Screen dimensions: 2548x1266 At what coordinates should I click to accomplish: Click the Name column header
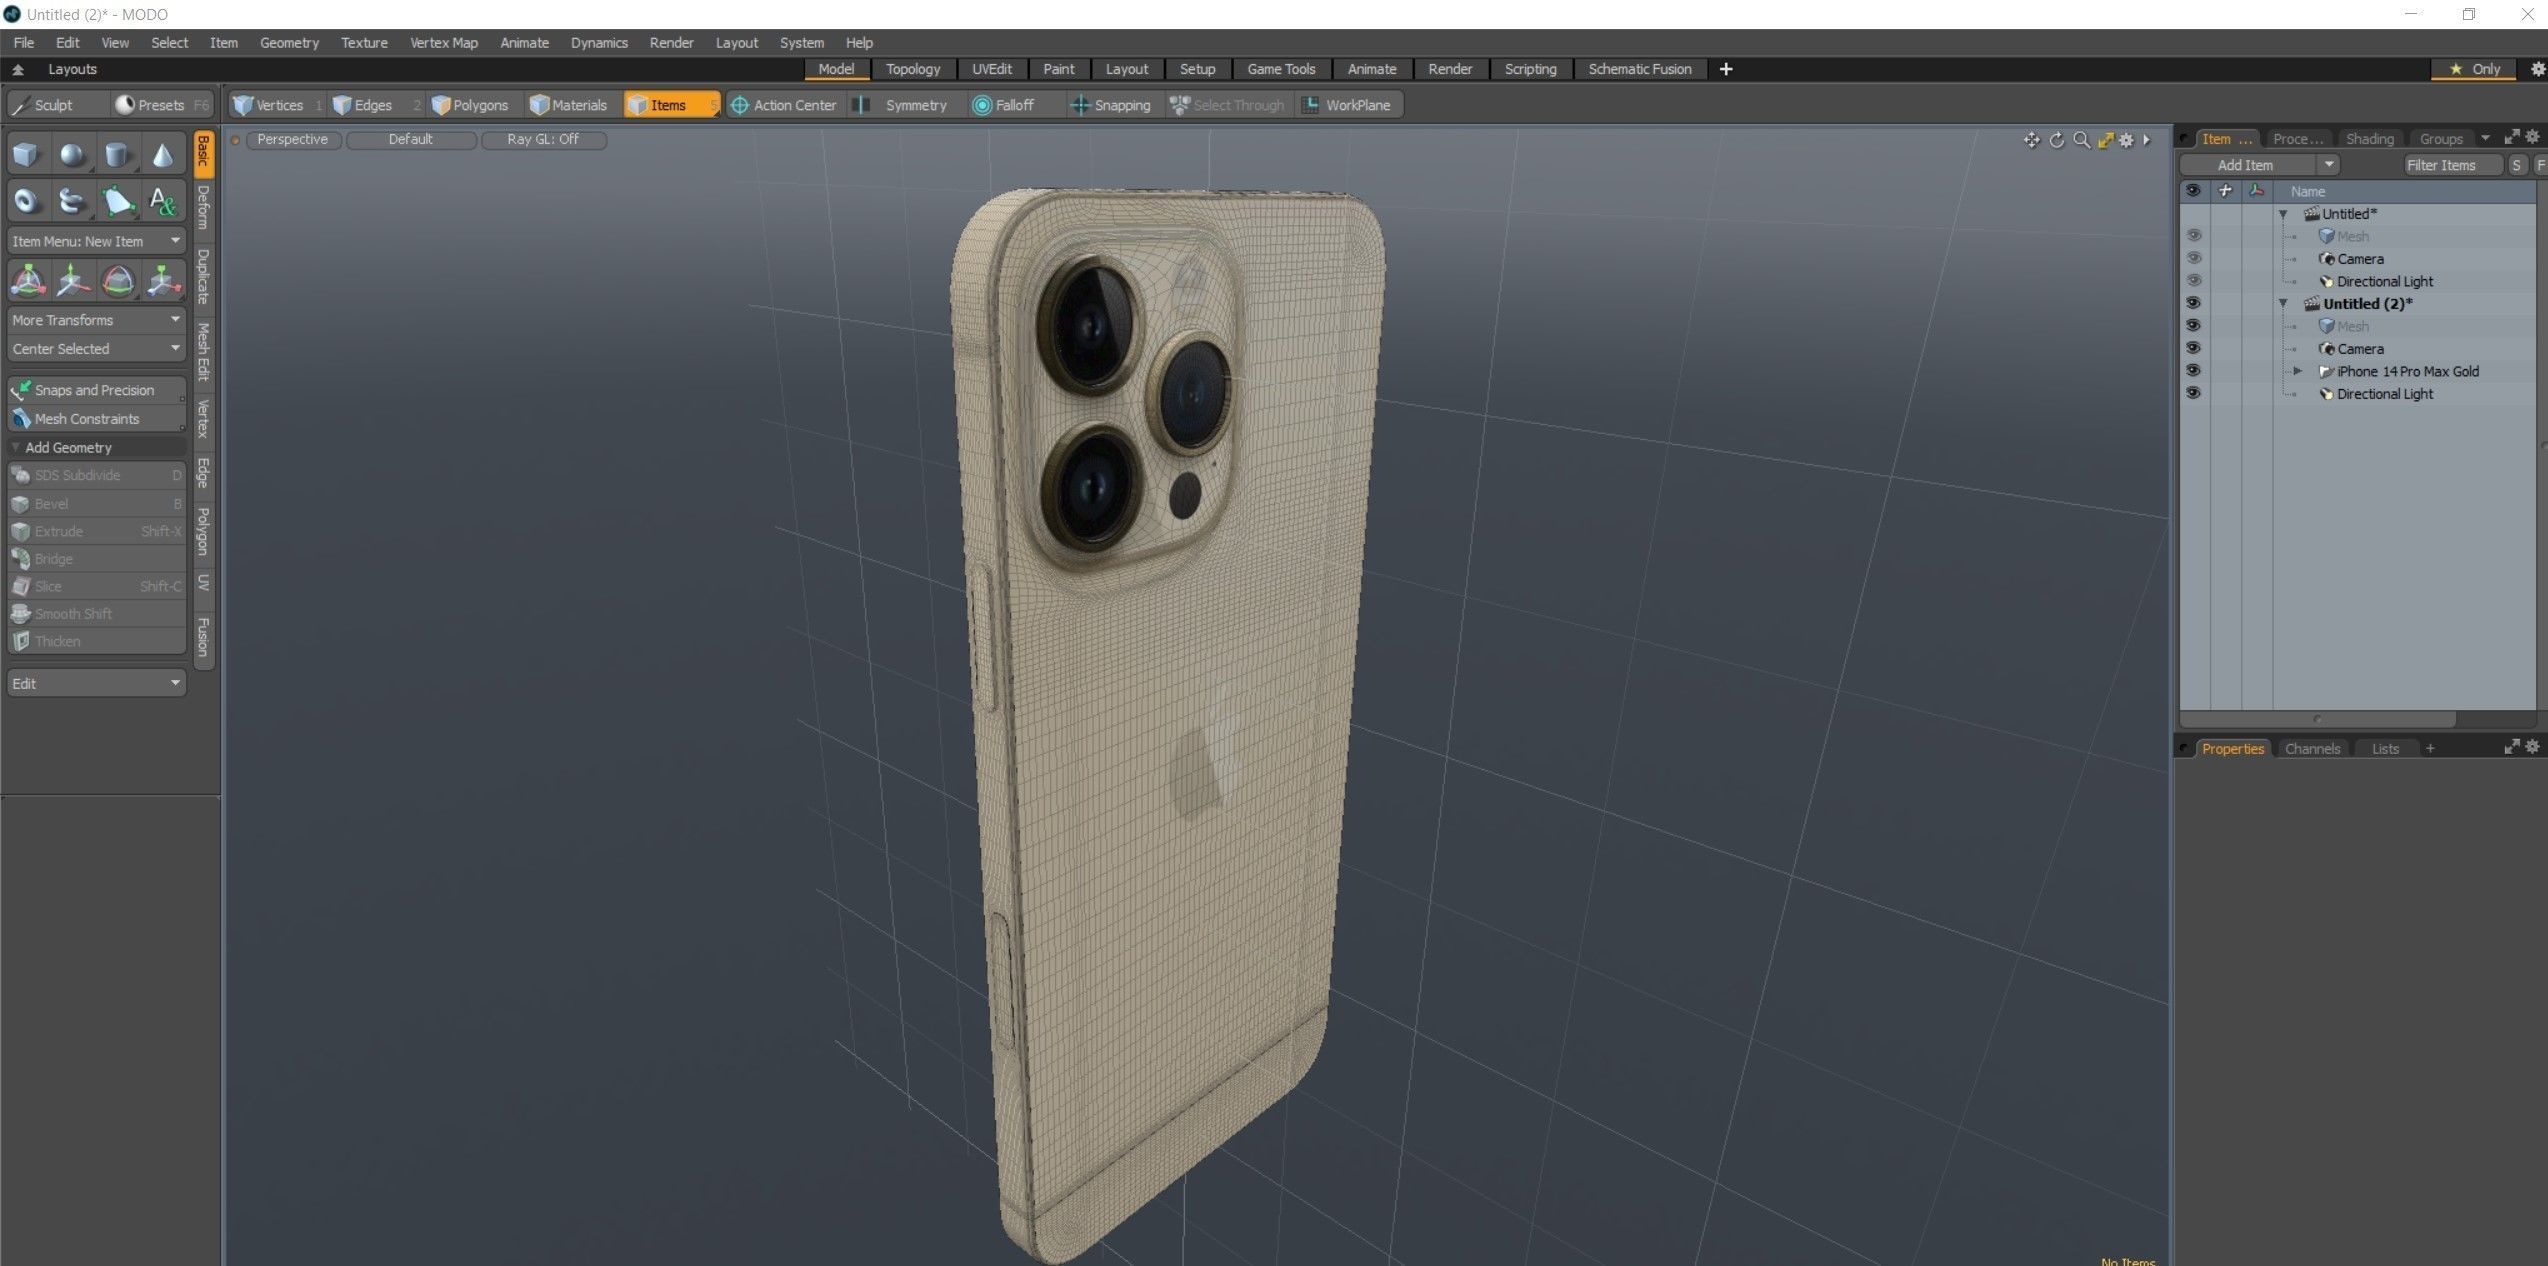pos(2308,191)
